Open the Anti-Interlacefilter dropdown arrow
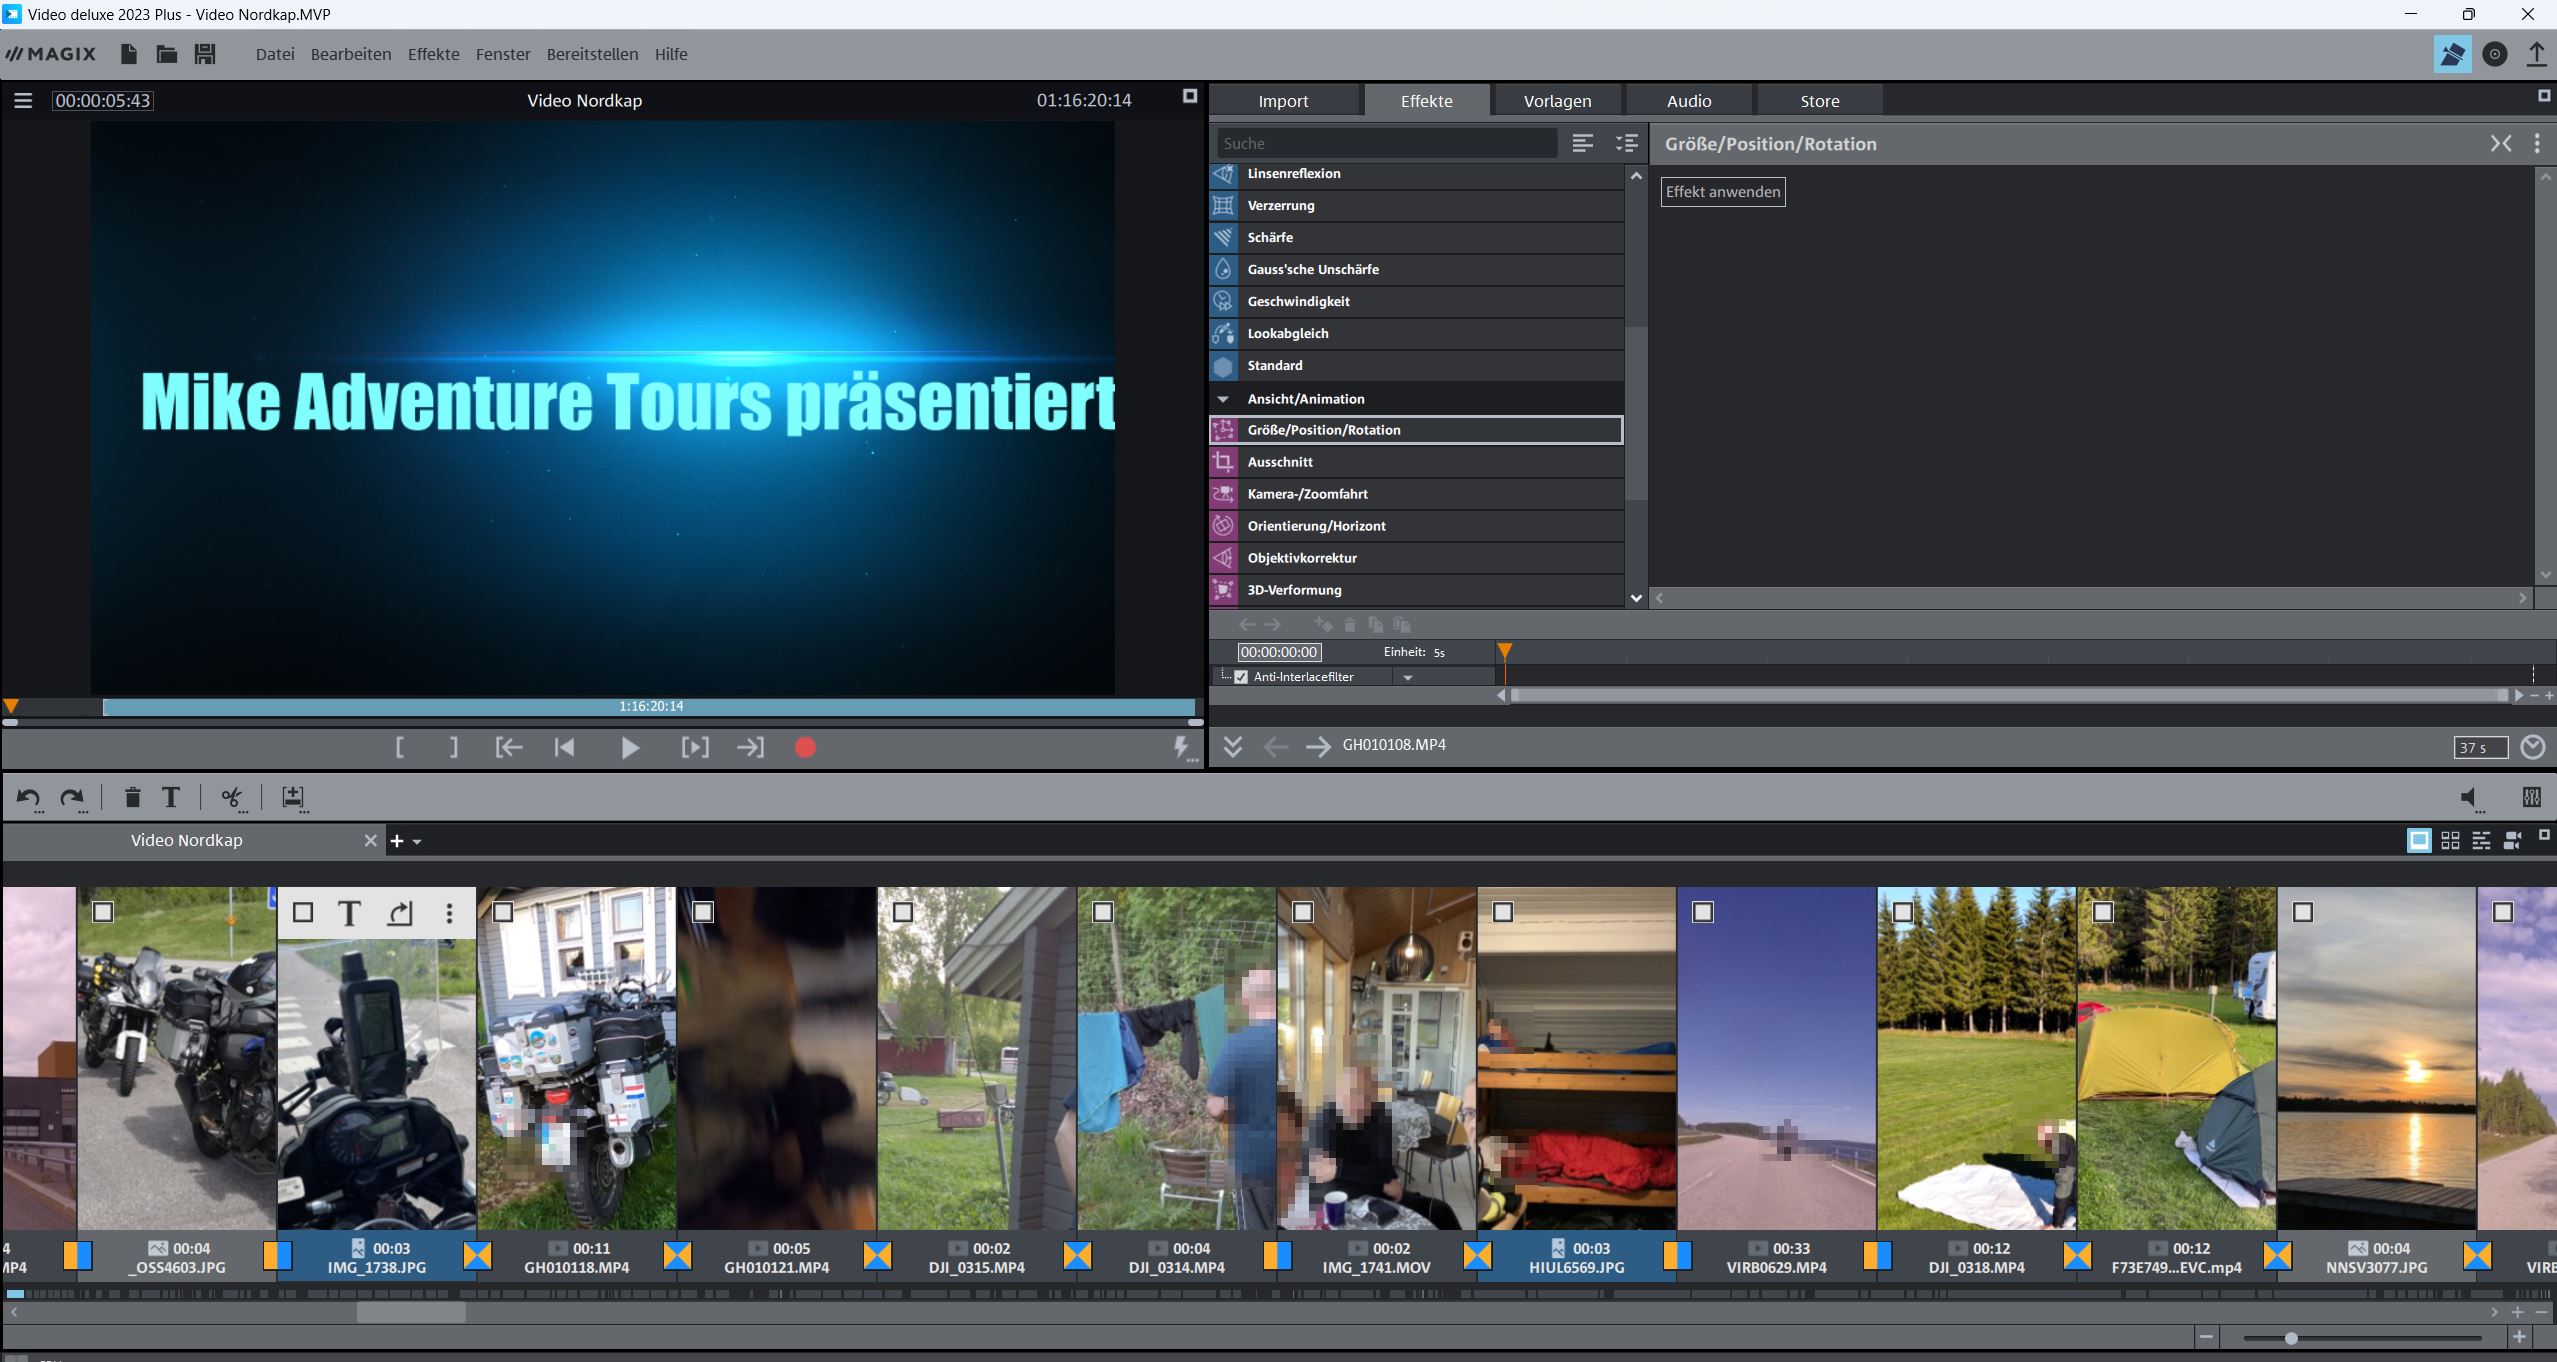 point(1408,677)
